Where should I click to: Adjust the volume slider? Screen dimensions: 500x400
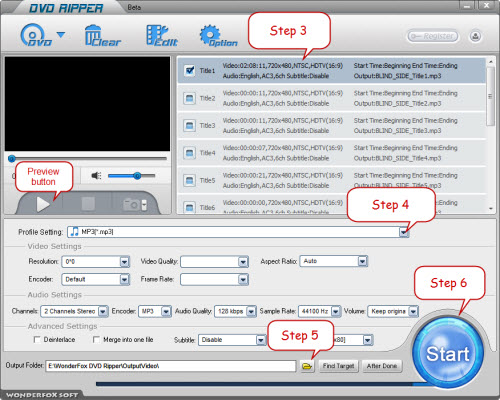[x=132, y=176]
